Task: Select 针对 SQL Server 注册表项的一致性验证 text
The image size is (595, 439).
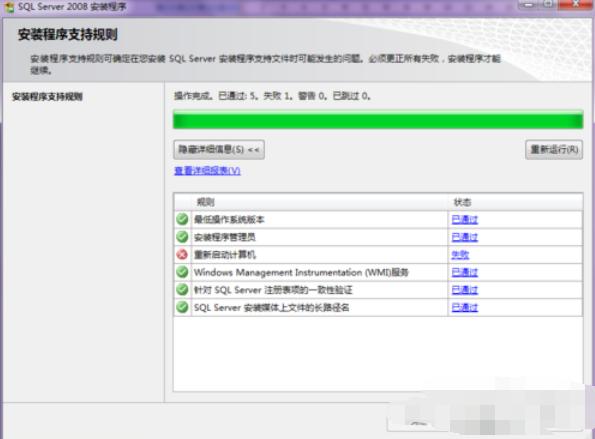Action: (273, 290)
